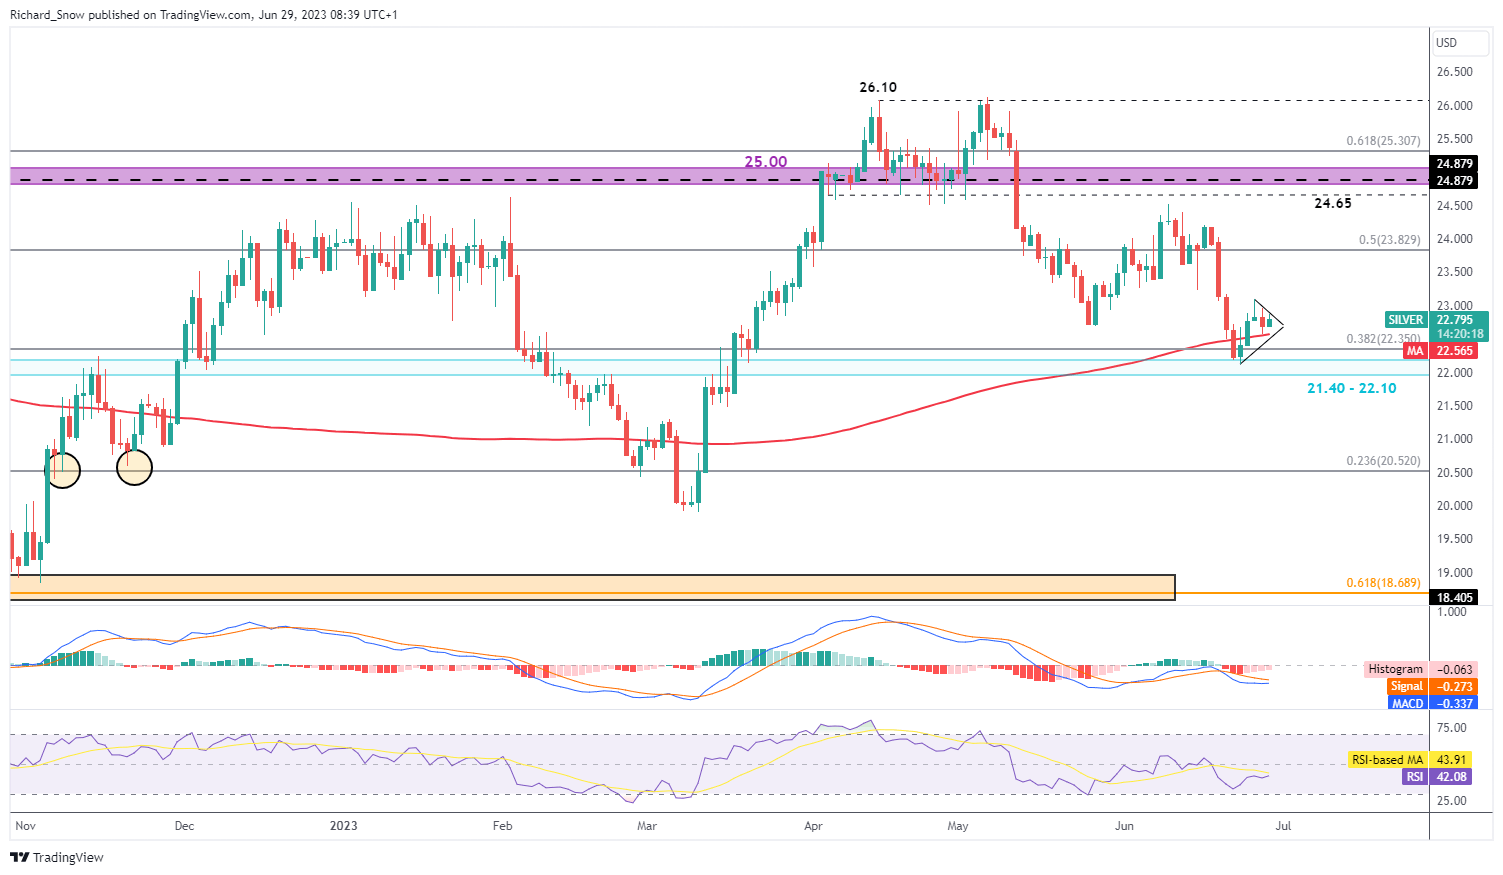Click the RSI-based MA value 43.91
The width and height of the screenshot is (1503, 875).
[x=1451, y=760]
